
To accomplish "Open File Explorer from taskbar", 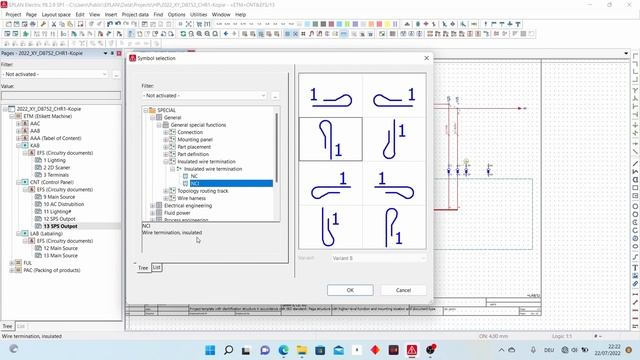I will [302, 350].
